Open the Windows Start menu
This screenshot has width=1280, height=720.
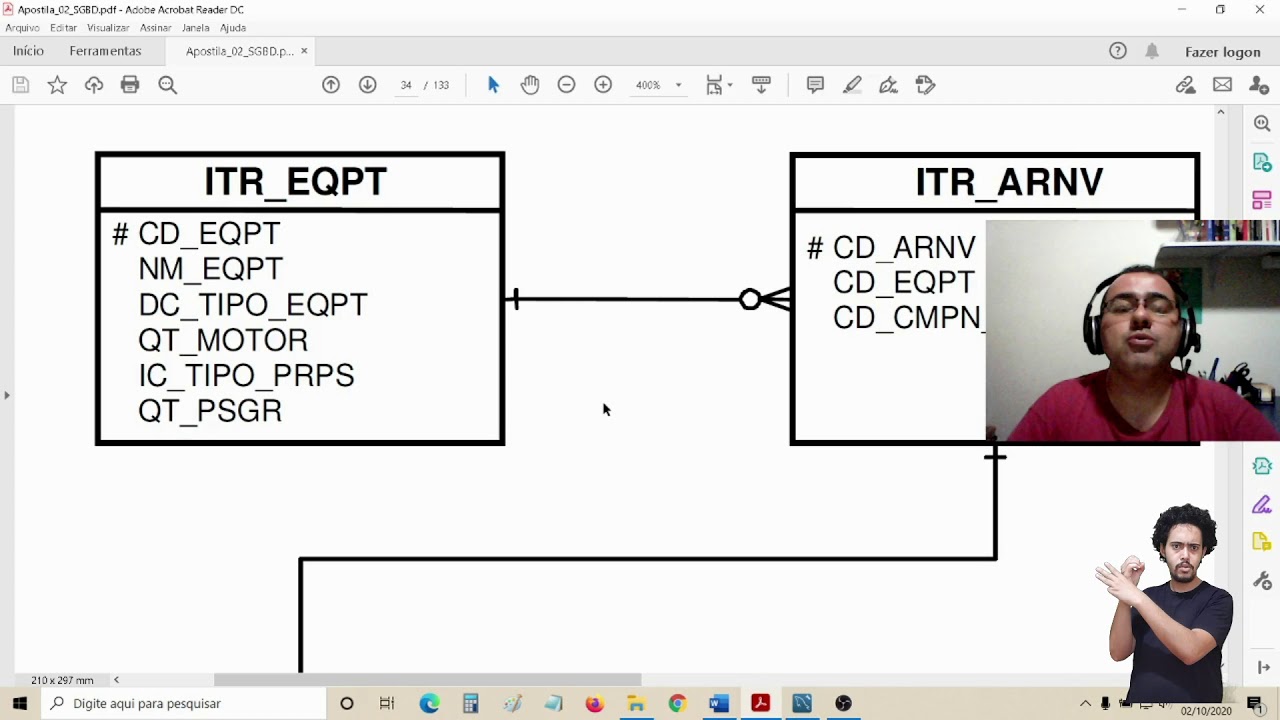[20, 704]
